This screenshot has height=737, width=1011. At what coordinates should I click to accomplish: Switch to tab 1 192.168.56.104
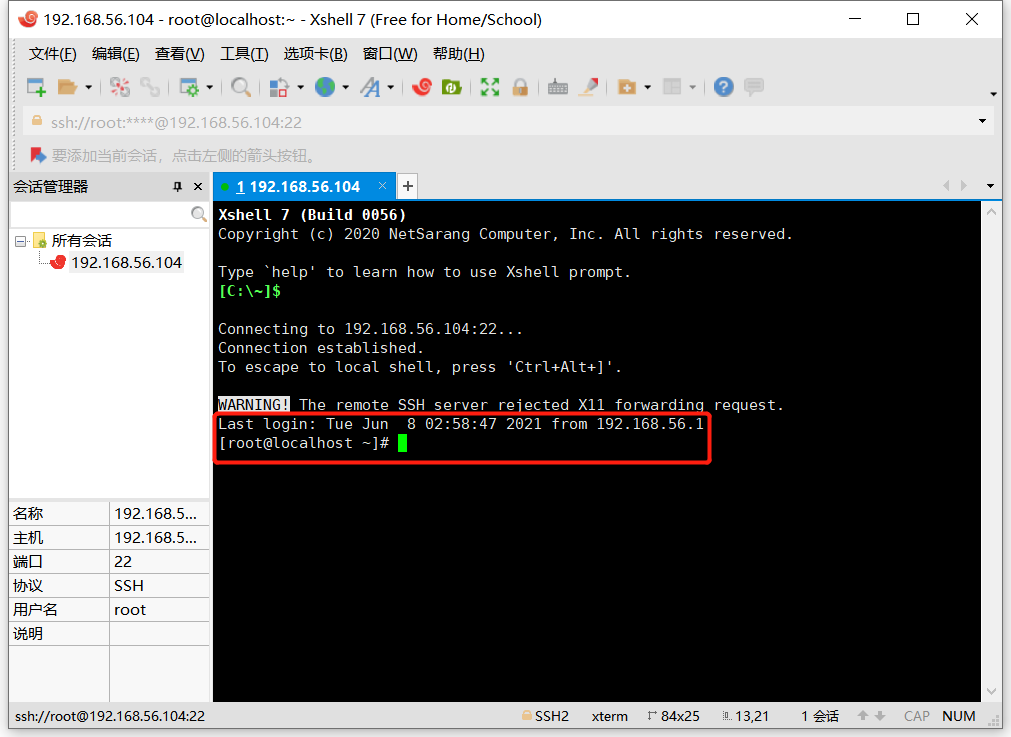point(298,187)
